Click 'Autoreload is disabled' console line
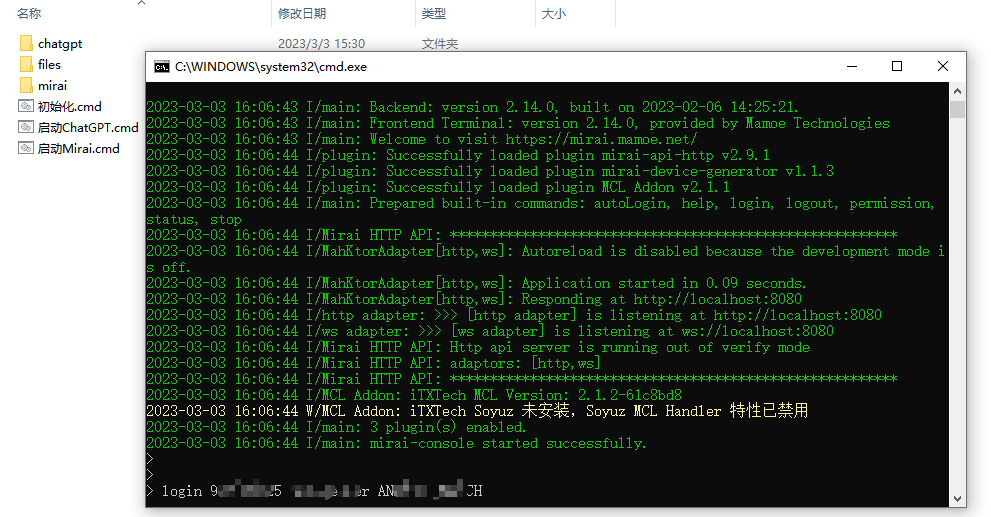 click(545, 259)
